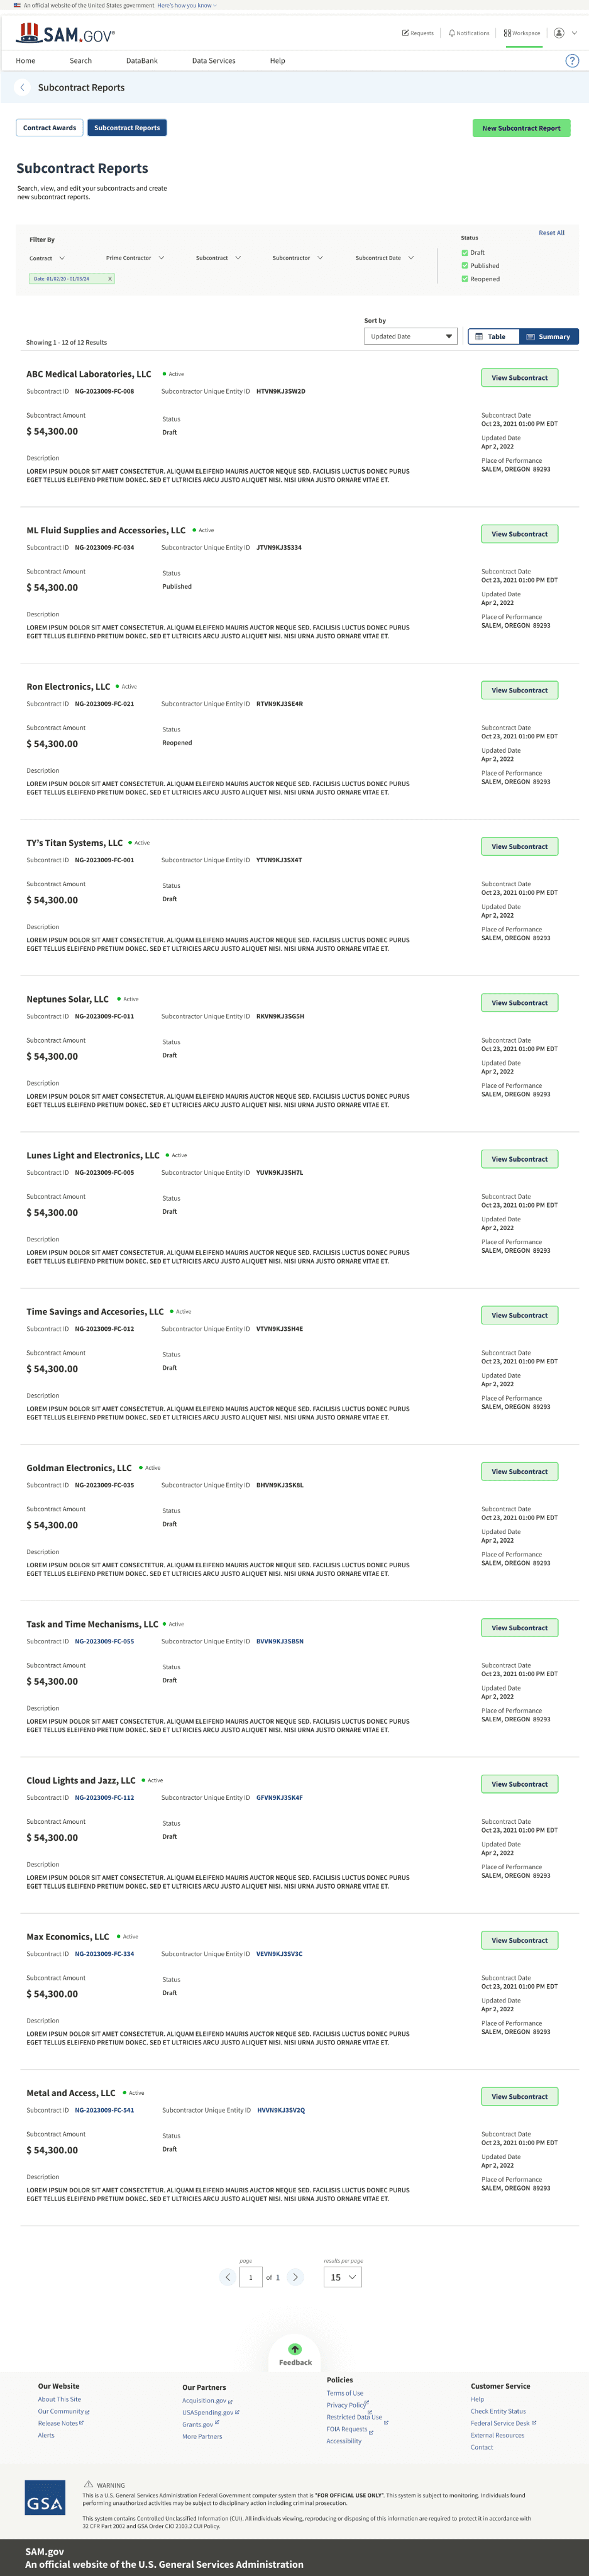Image resolution: width=589 pixels, height=2576 pixels.
Task: Toggle the Reopened status checkbox
Action: [x=465, y=279]
